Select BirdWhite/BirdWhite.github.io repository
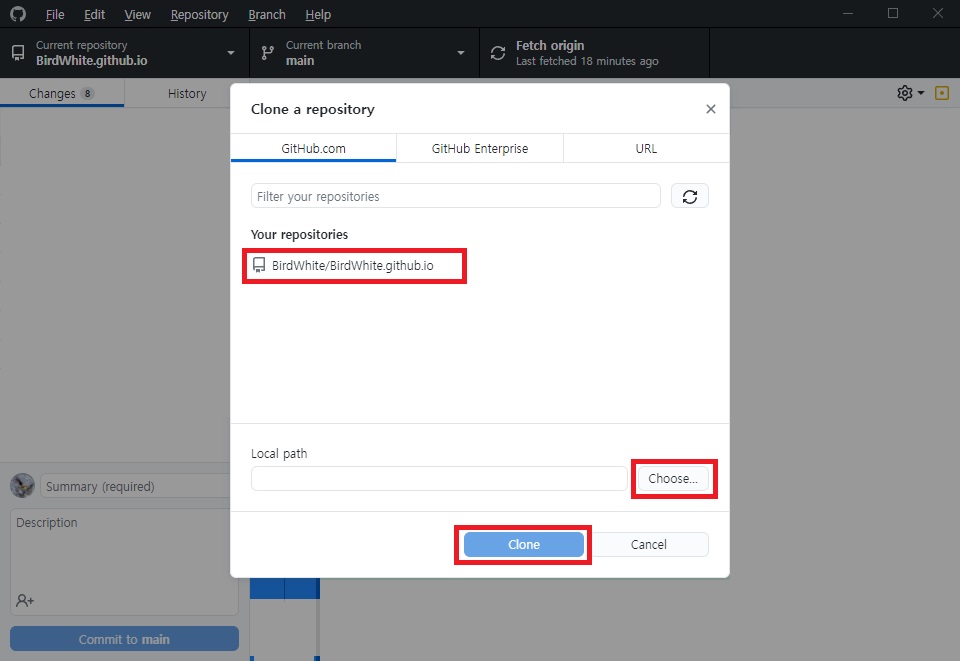 [352, 266]
